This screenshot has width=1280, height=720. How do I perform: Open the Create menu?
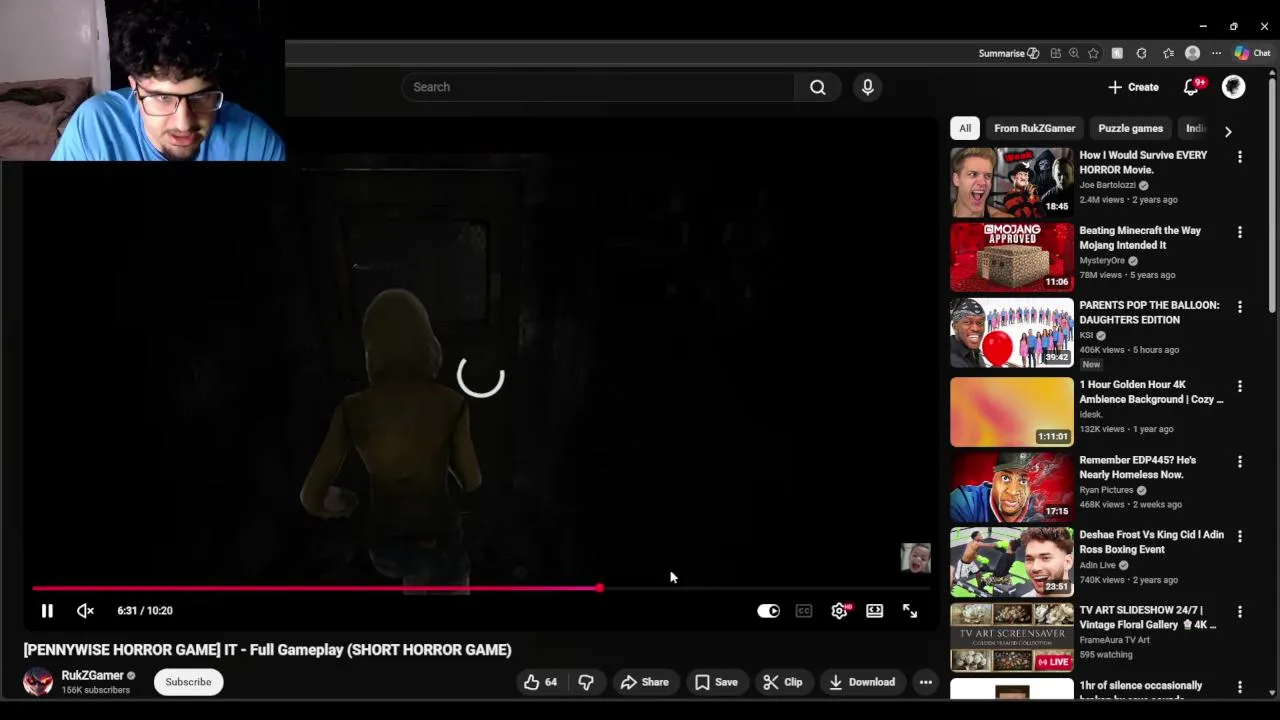click(x=1133, y=87)
